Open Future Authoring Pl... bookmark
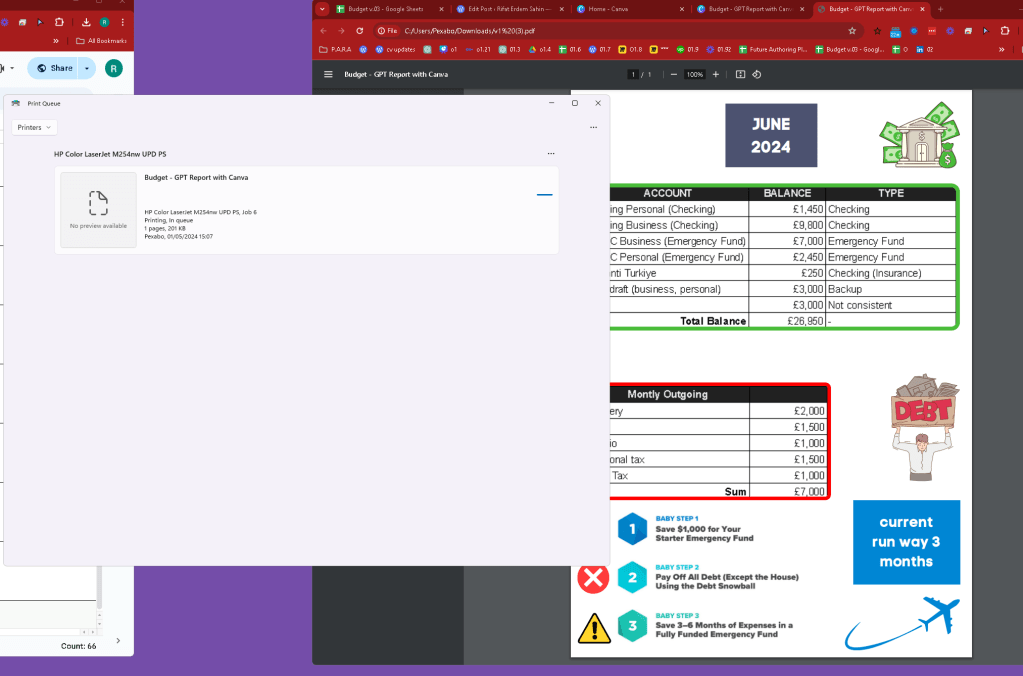 pyautogui.click(x=772, y=50)
